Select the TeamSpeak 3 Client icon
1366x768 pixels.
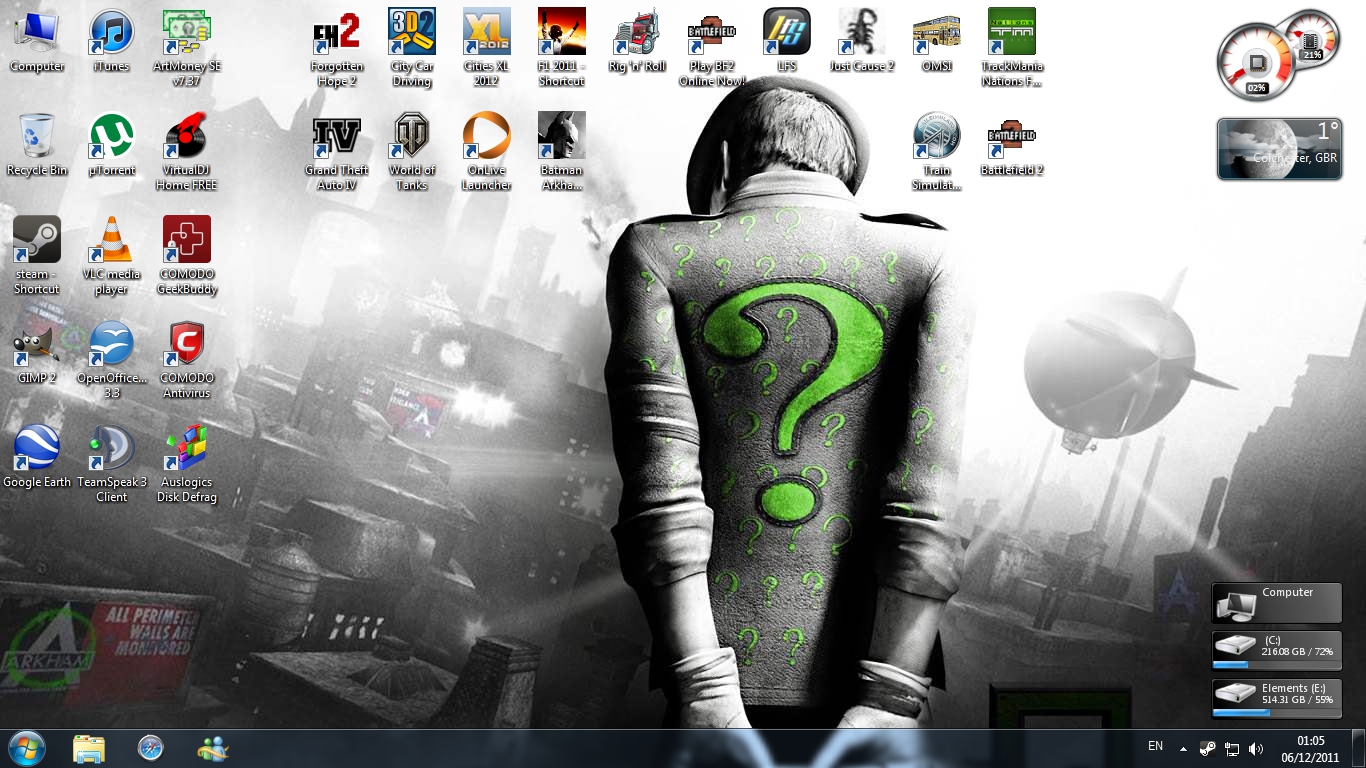pyautogui.click(x=111, y=464)
